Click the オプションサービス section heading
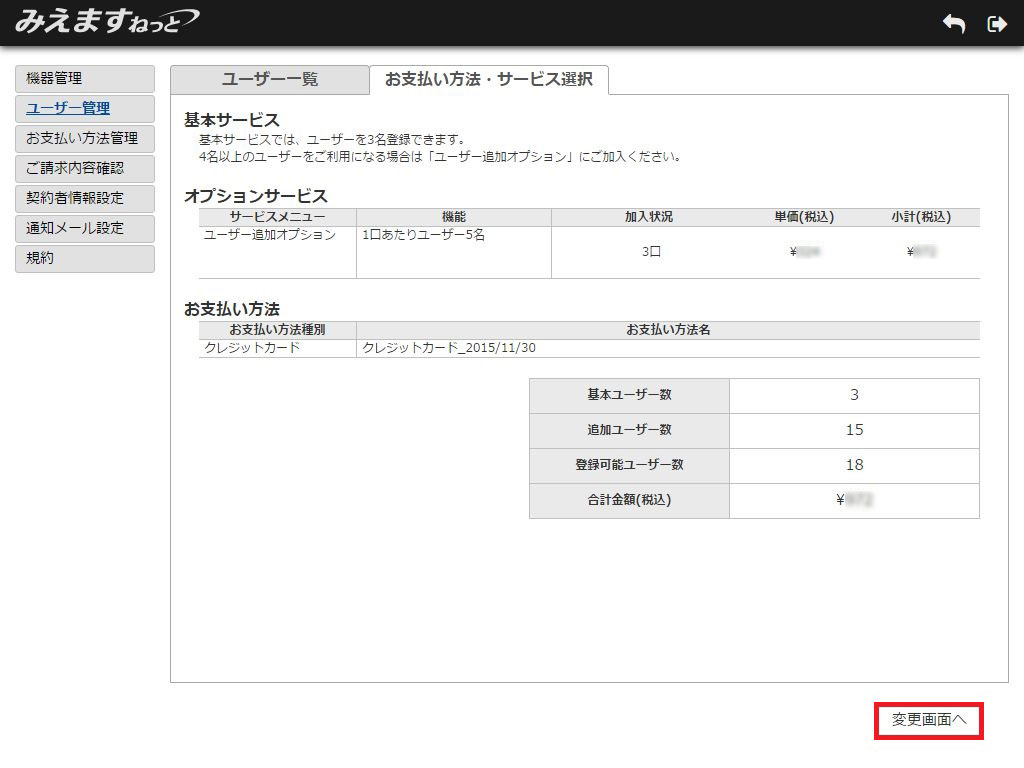1024x768 pixels. click(256, 196)
